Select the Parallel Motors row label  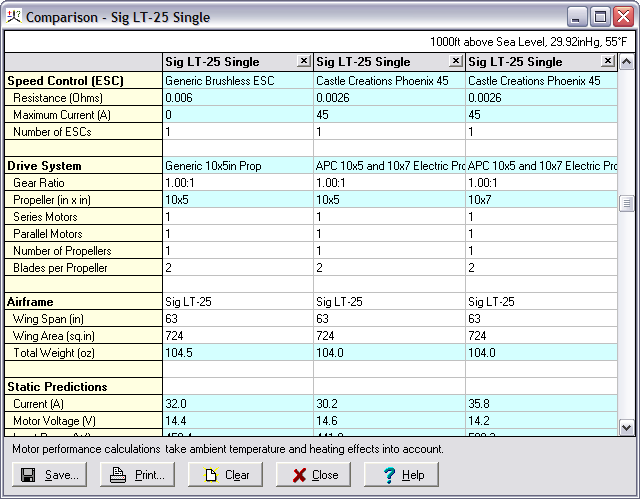84,233
